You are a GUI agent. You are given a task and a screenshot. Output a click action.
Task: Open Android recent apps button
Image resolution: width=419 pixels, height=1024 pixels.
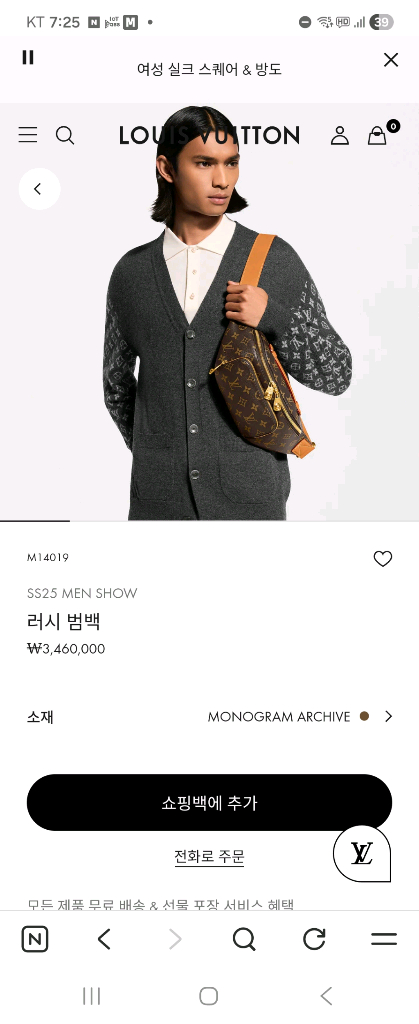click(91, 996)
